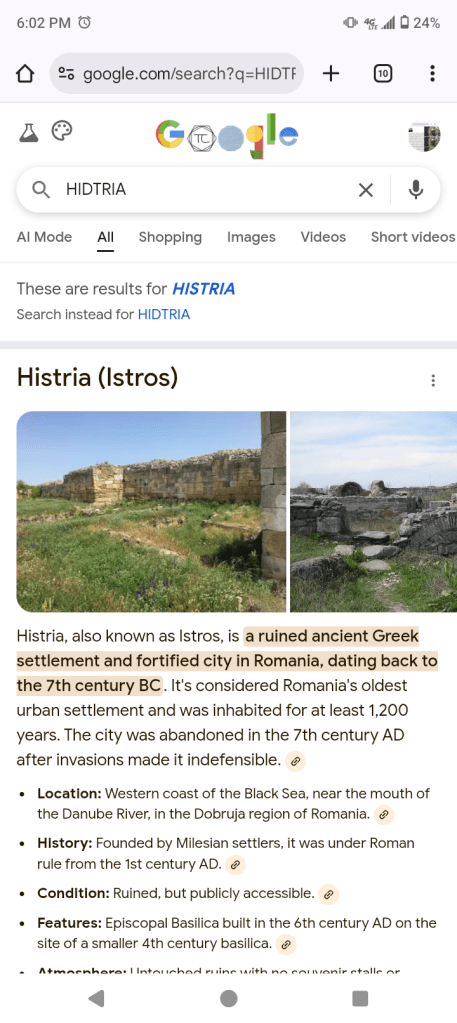Open Chrome three-dot overflow menu
Screen dimensions: 457x1023
[x=432, y=74]
